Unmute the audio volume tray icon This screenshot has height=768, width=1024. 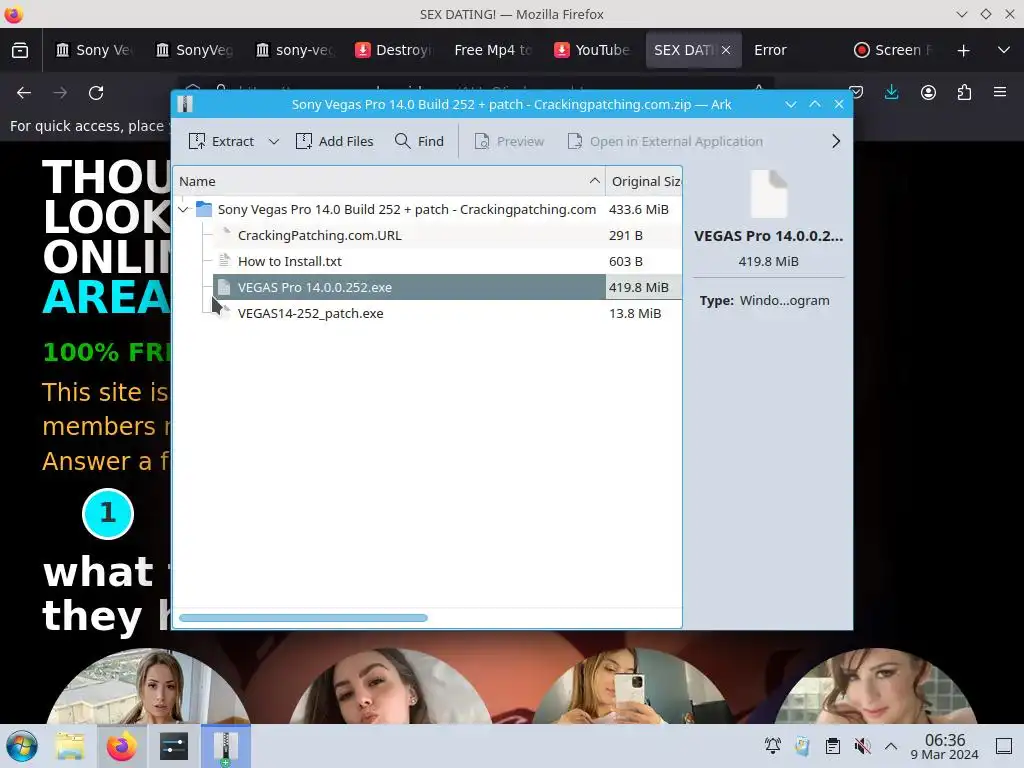click(863, 746)
